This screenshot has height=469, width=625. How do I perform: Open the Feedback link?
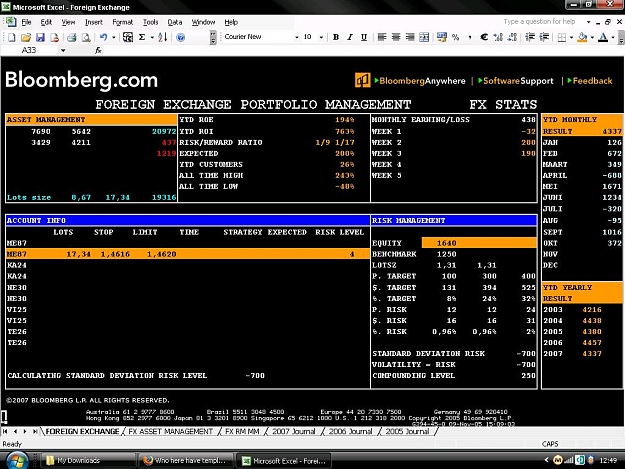pos(590,81)
